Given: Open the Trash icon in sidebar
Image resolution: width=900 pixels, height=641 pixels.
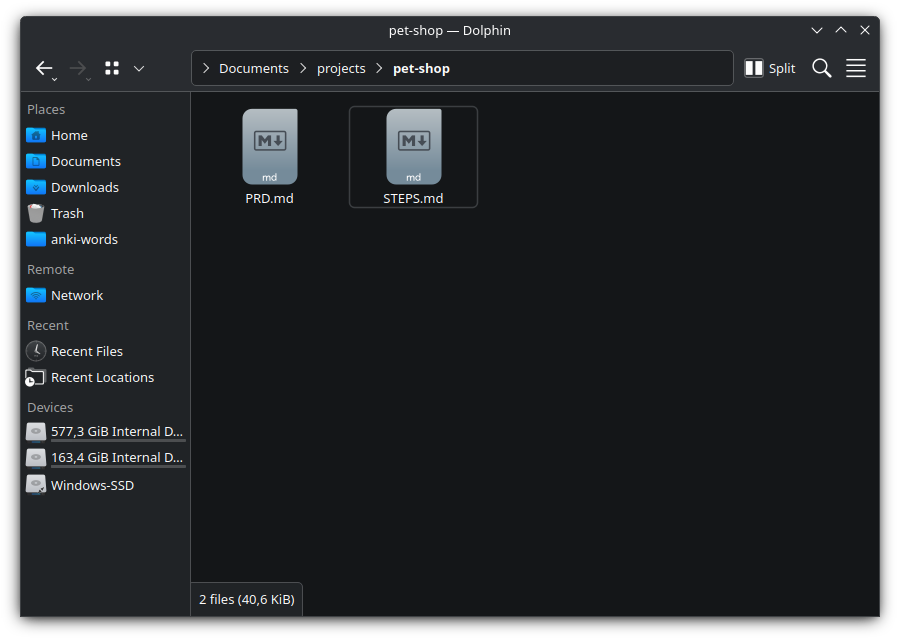Looking at the screenshot, I should point(36,213).
